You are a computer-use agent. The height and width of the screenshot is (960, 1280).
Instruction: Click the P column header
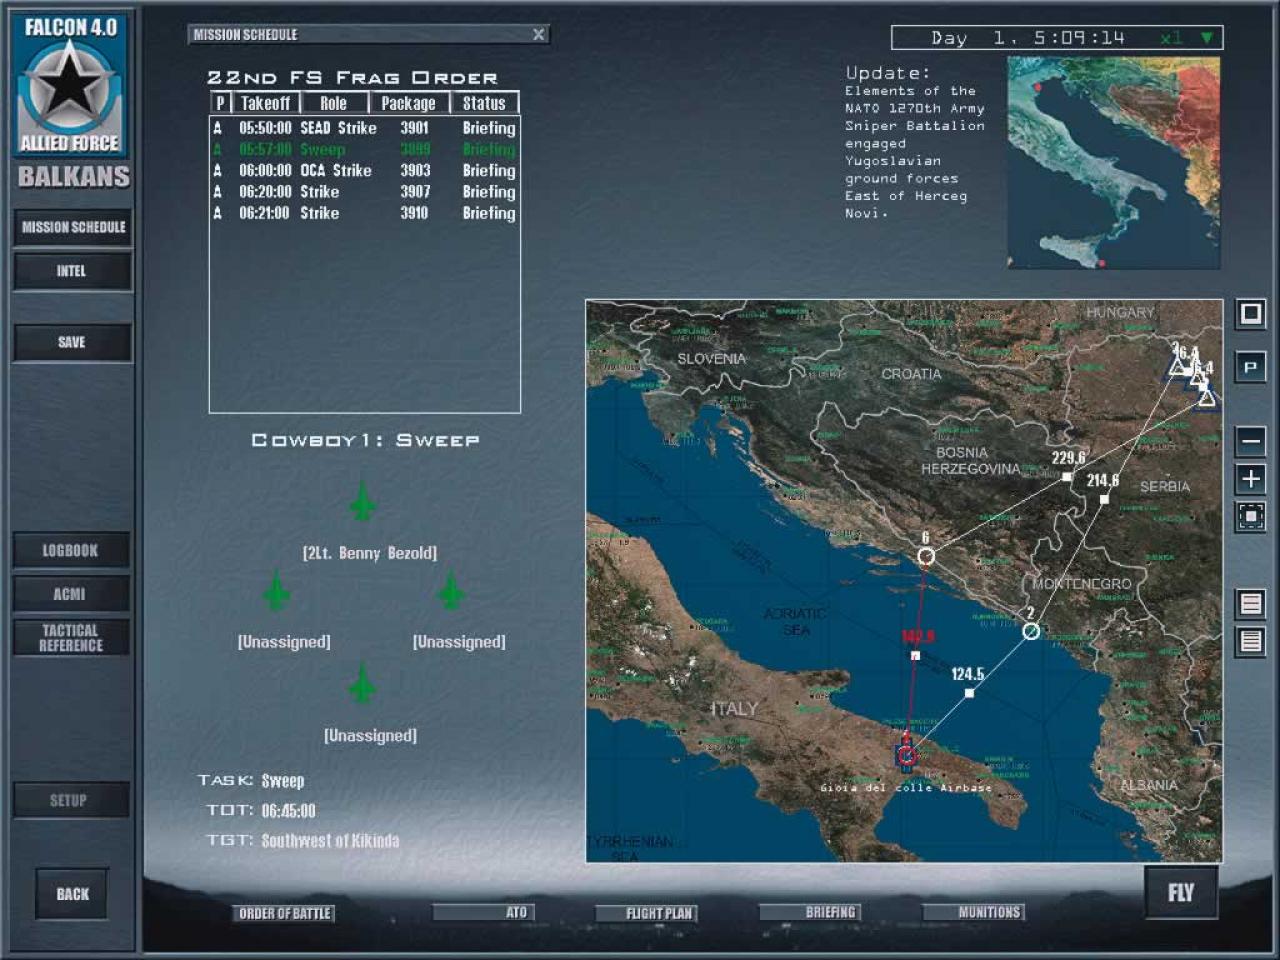220,103
